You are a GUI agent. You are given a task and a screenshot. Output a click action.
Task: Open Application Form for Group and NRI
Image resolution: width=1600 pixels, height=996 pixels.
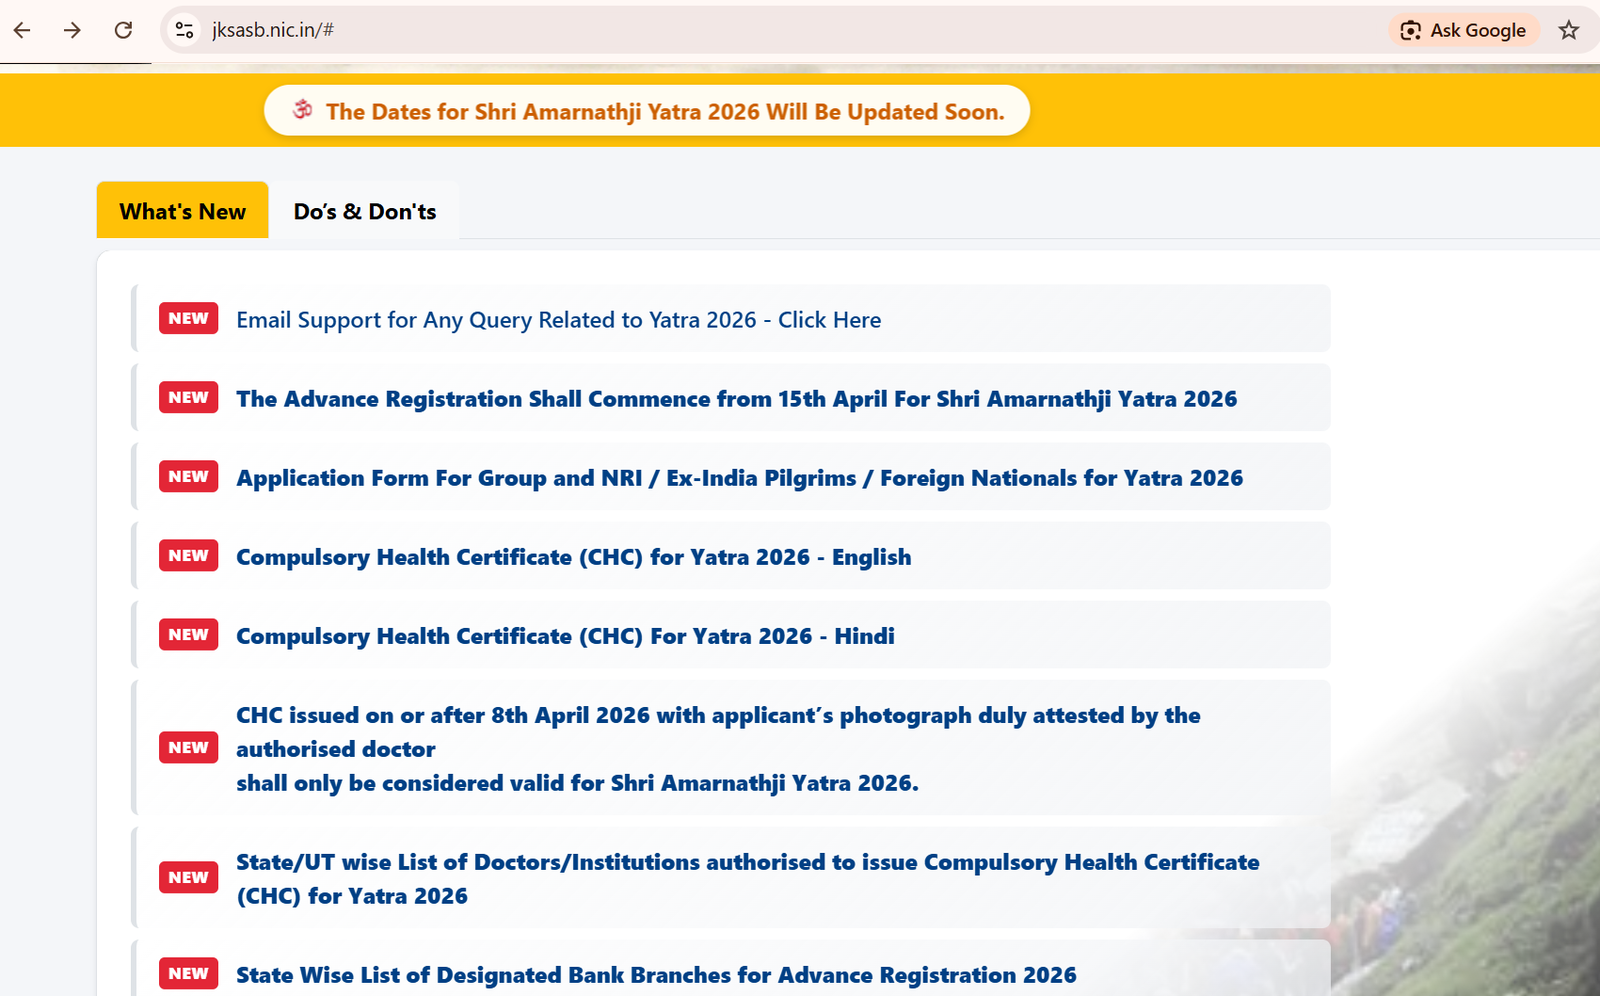click(739, 478)
